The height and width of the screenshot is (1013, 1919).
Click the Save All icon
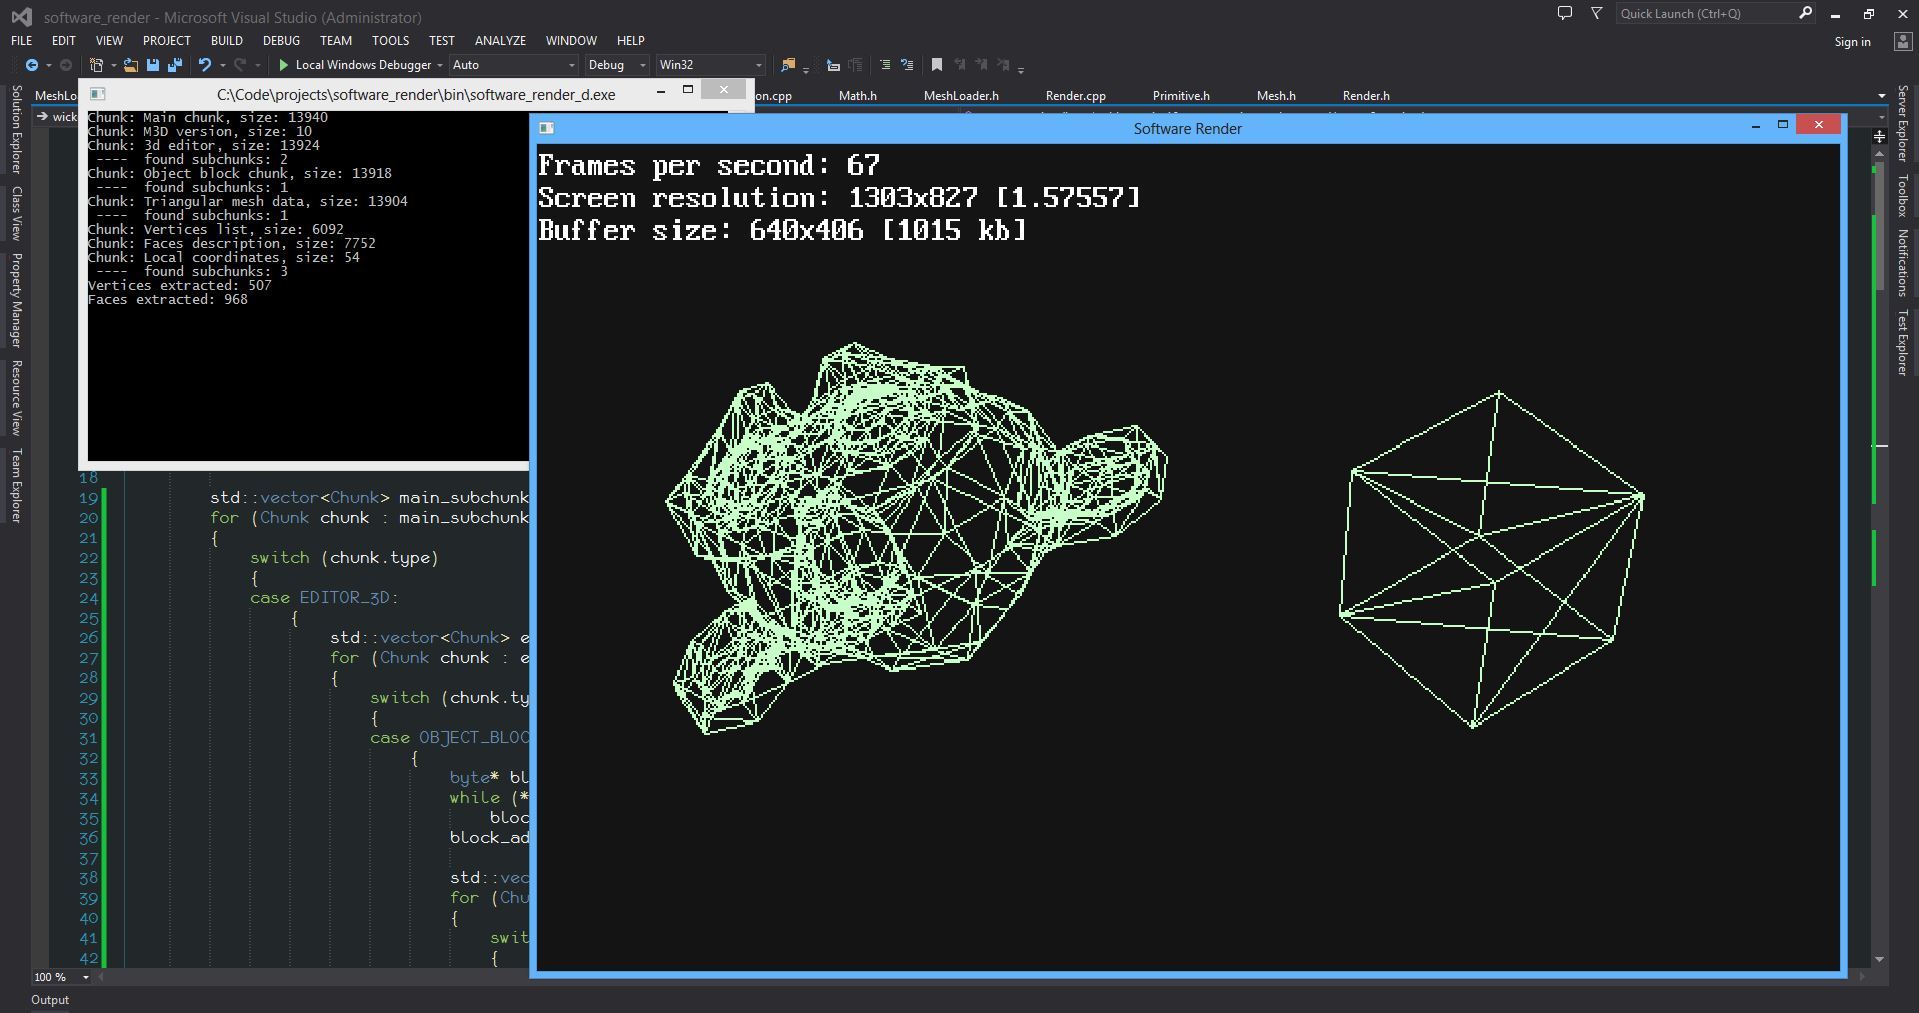tap(175, 65)
